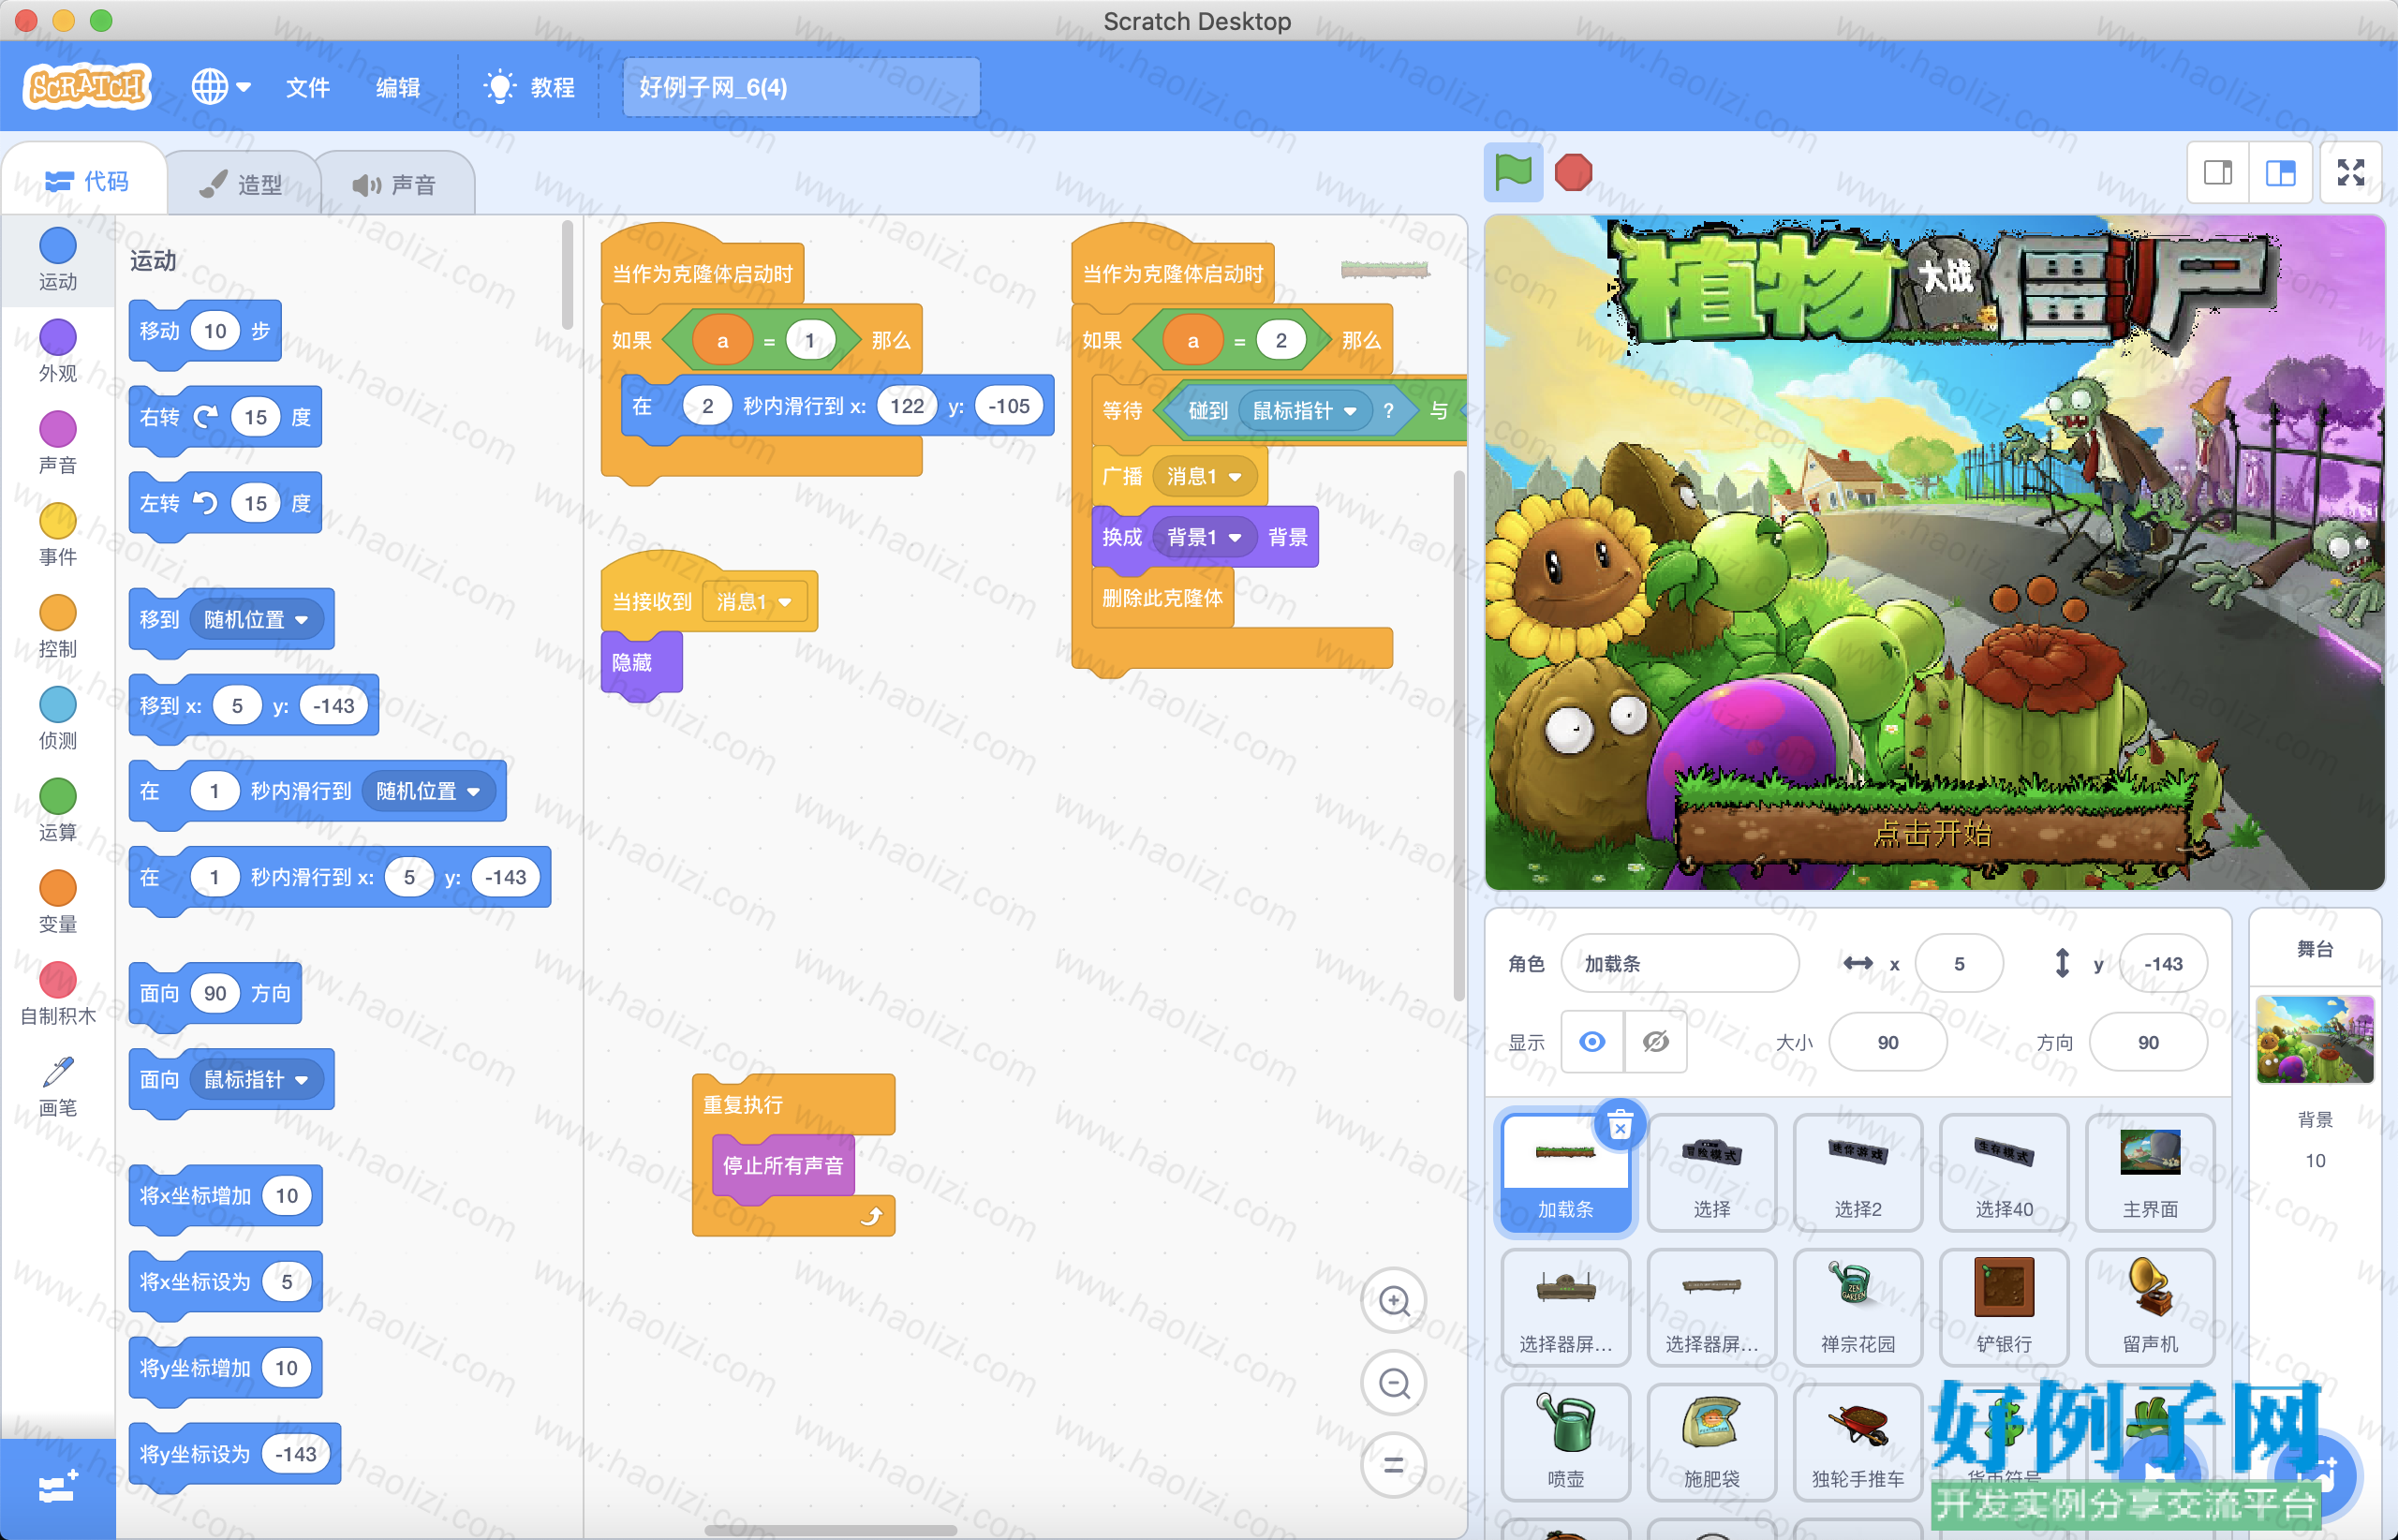Open the language globe menu

point(220,87)
